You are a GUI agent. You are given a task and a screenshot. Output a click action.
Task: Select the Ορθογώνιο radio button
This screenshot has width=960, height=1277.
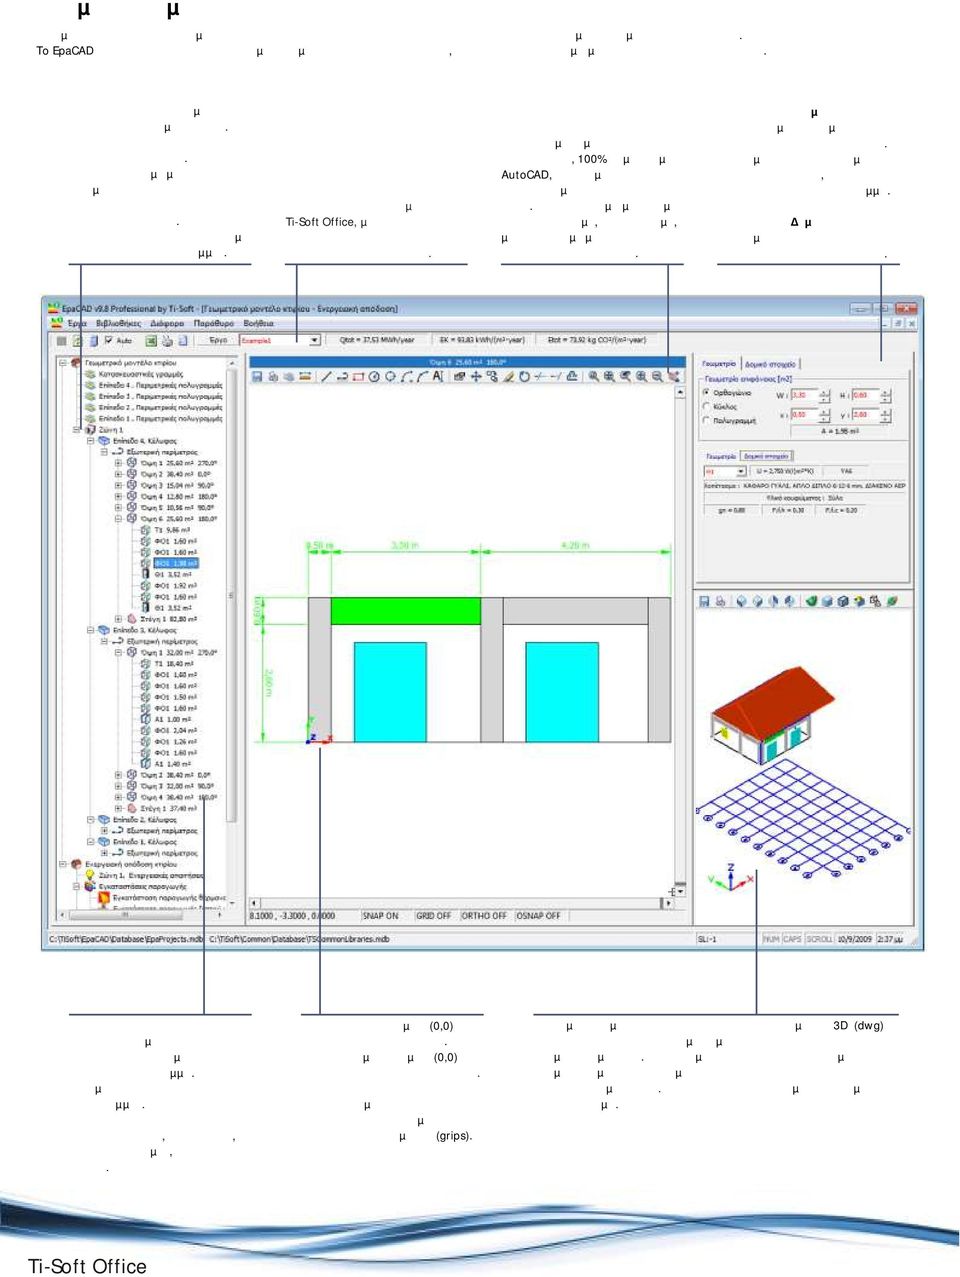point(706,393)
